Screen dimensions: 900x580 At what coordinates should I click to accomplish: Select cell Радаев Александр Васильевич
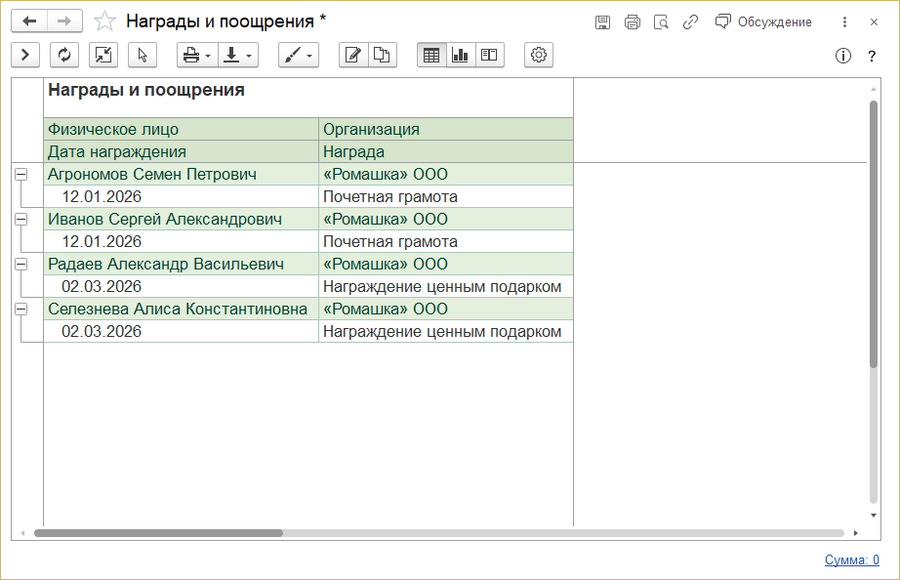pyautogui.click(x=181, y=264)
